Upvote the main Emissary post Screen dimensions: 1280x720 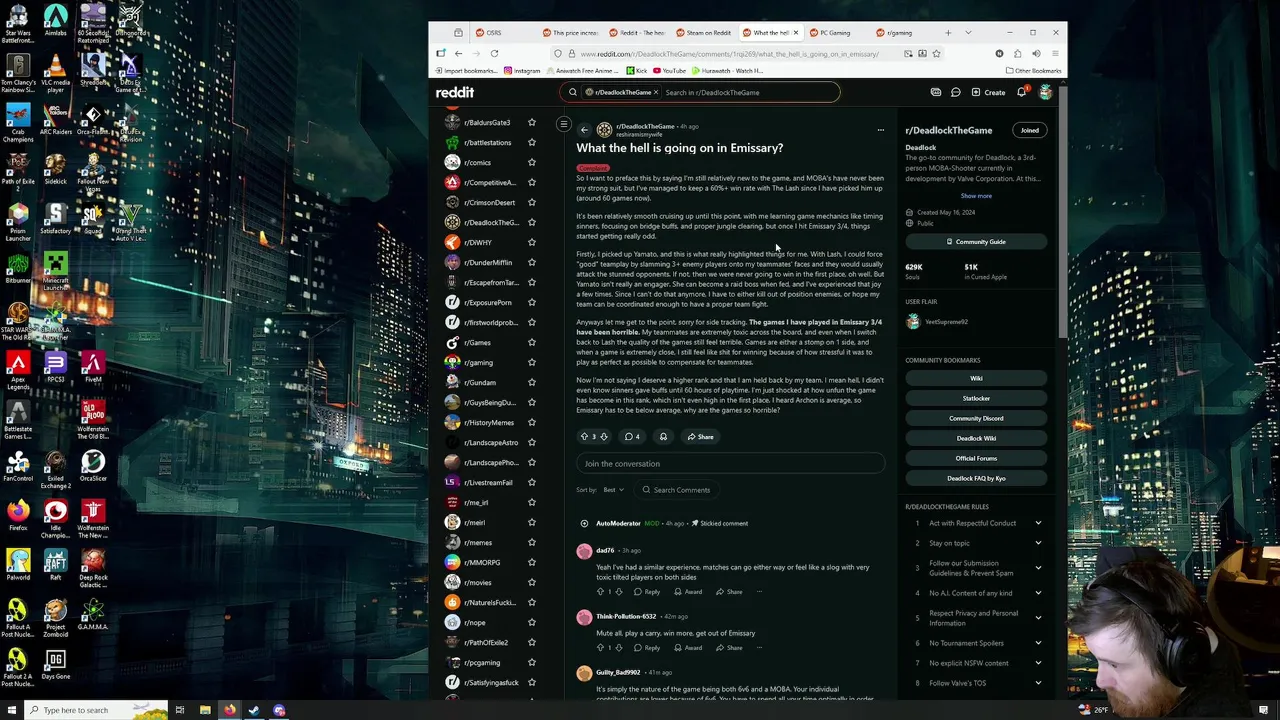tap(584, 437)
